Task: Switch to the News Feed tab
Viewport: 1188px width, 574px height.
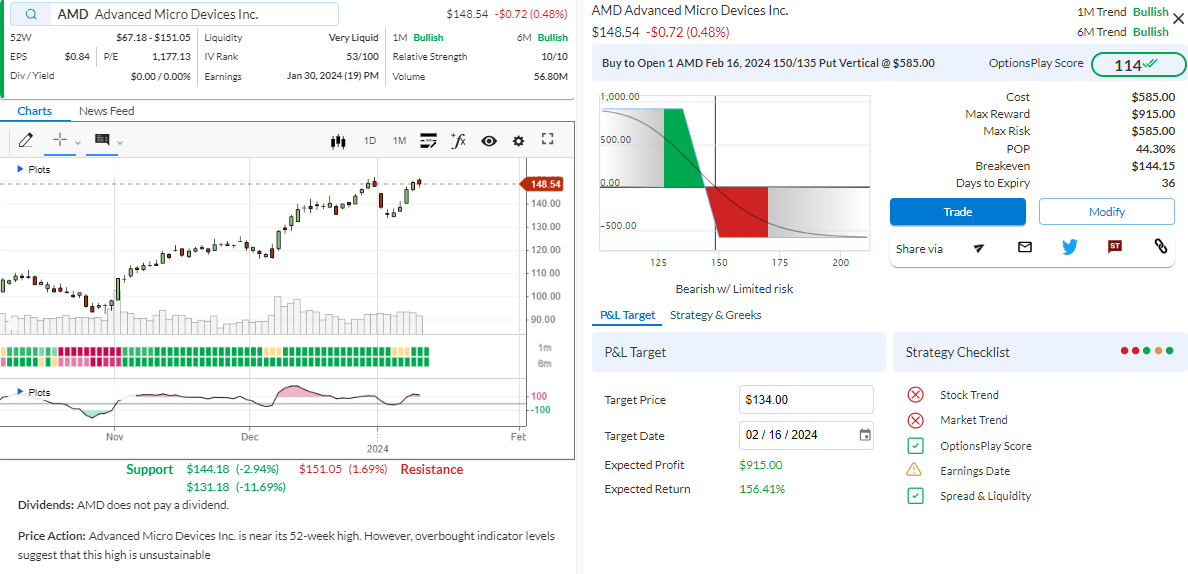Action: (107, 111)
